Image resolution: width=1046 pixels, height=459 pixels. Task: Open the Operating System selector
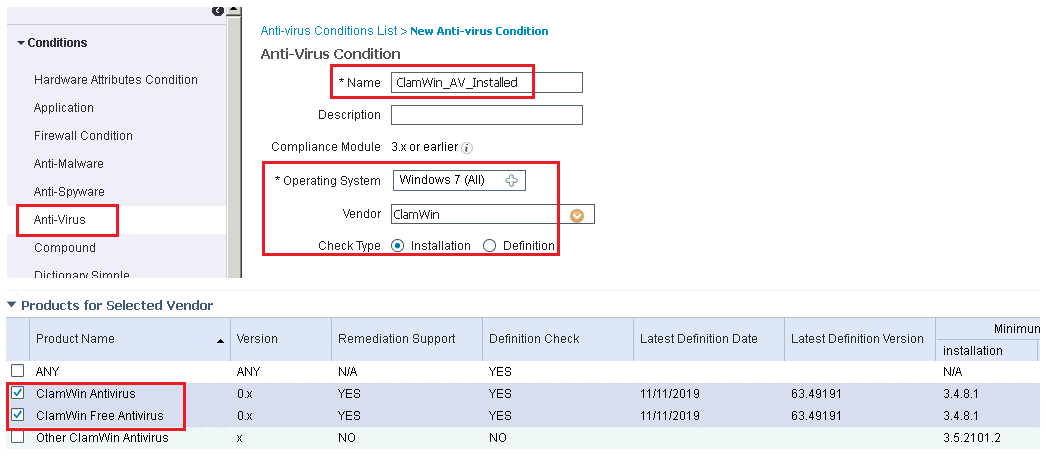460,180
